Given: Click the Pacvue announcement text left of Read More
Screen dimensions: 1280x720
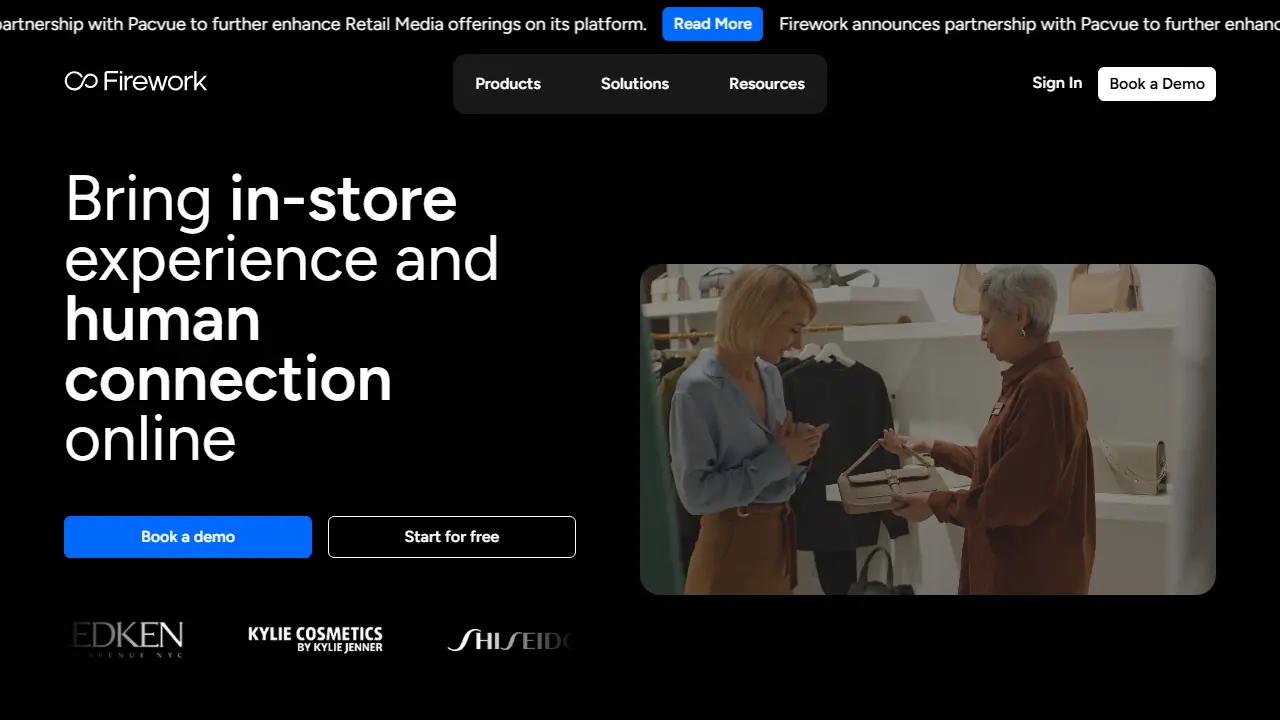Looking at the screenshot, I should 323,24.
